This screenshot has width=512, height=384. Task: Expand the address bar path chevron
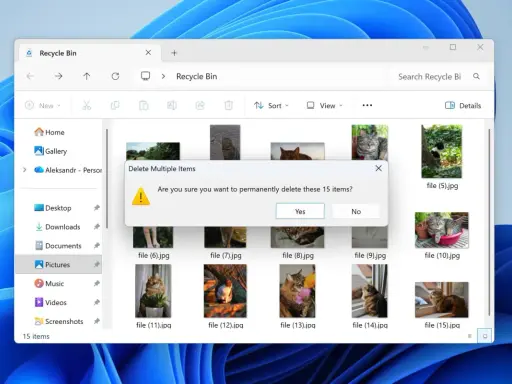coord(163,76)
